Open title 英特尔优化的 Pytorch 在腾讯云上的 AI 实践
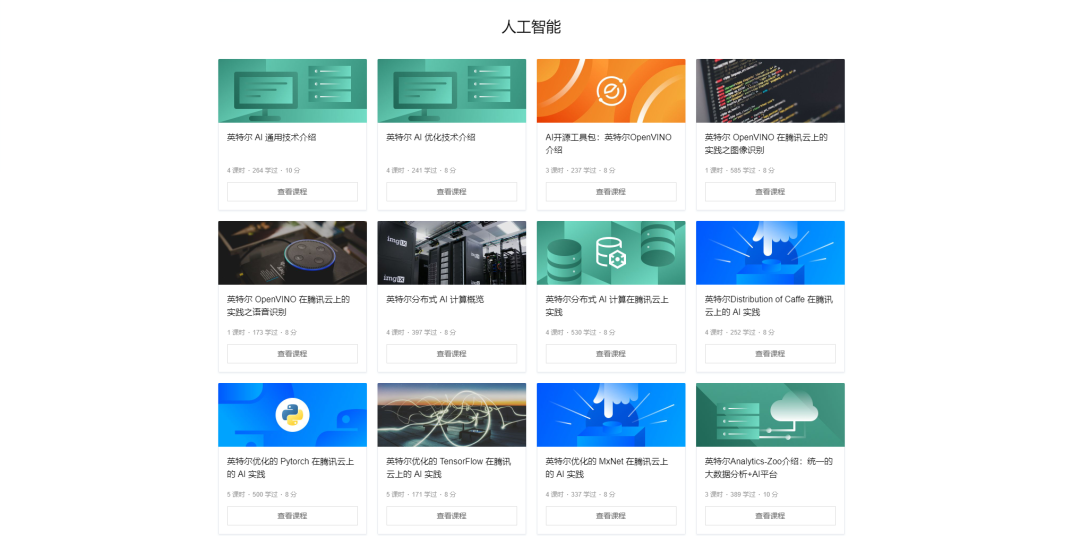Viewport: 1080px width, 536px height. [290, 467]
